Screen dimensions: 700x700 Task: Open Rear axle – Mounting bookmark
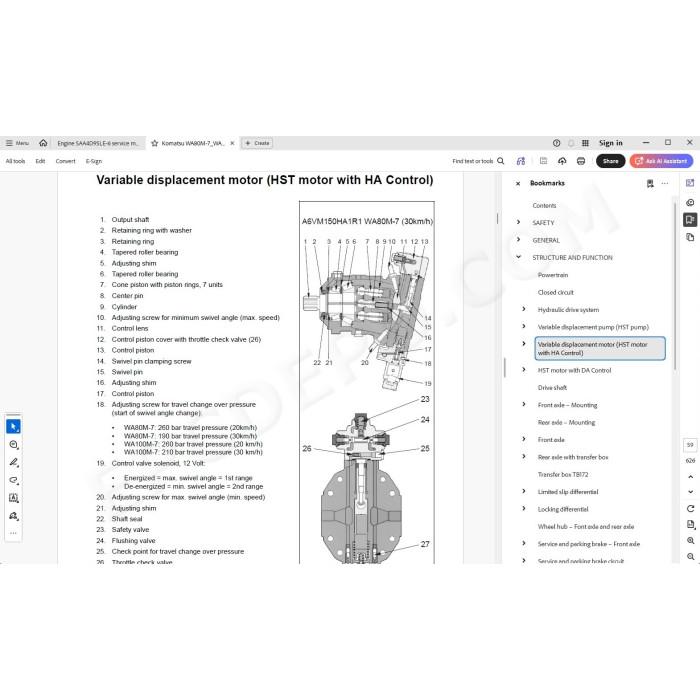[566, 422]
